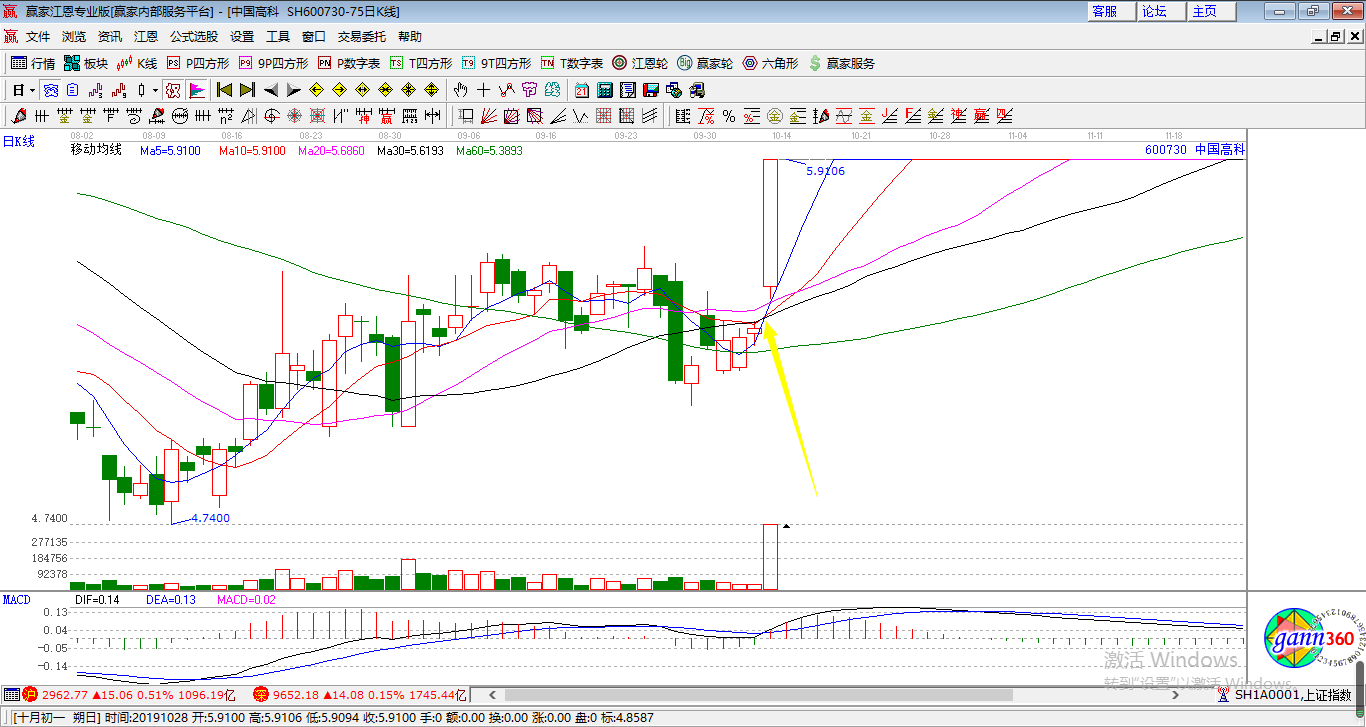Open the P四方形 tool
The image size is (1366, 727).
click(x=198, y=63)
